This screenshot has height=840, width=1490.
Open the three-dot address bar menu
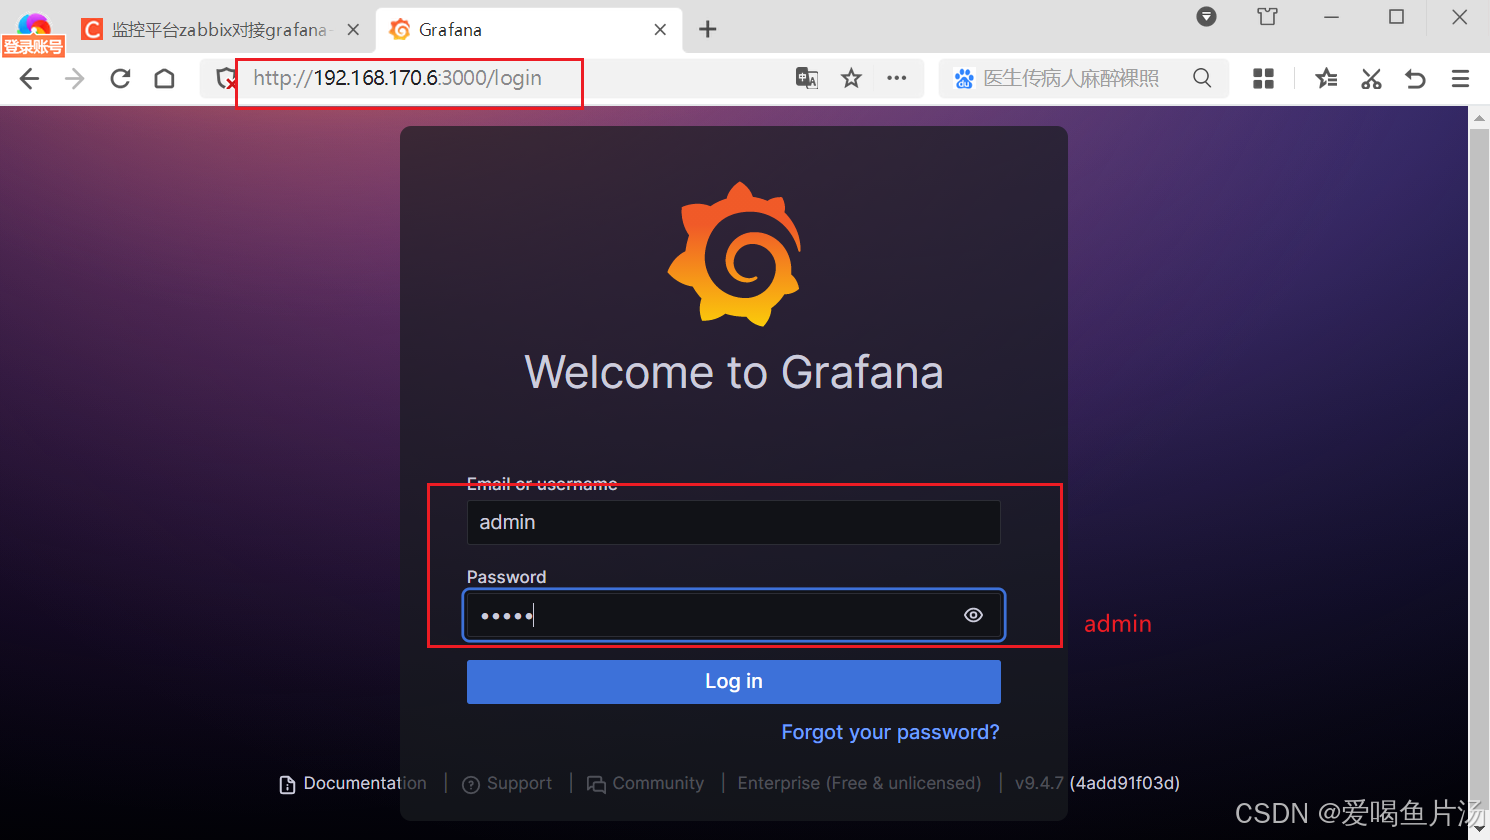tap(897, 78)
